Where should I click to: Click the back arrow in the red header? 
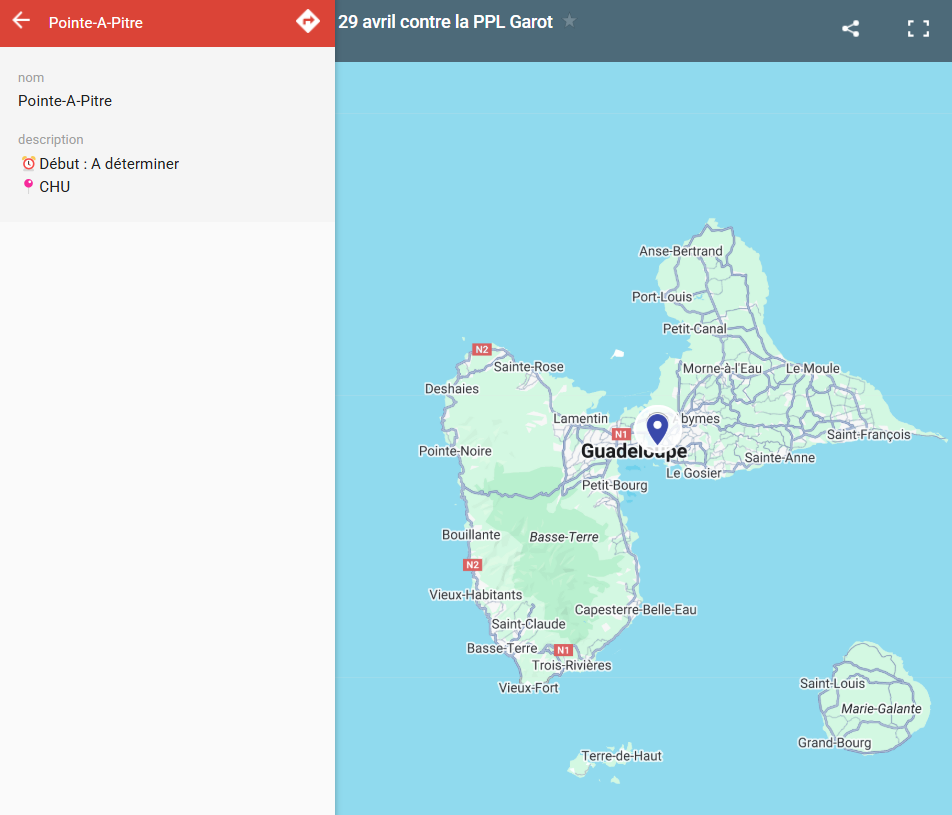(21, 21)
